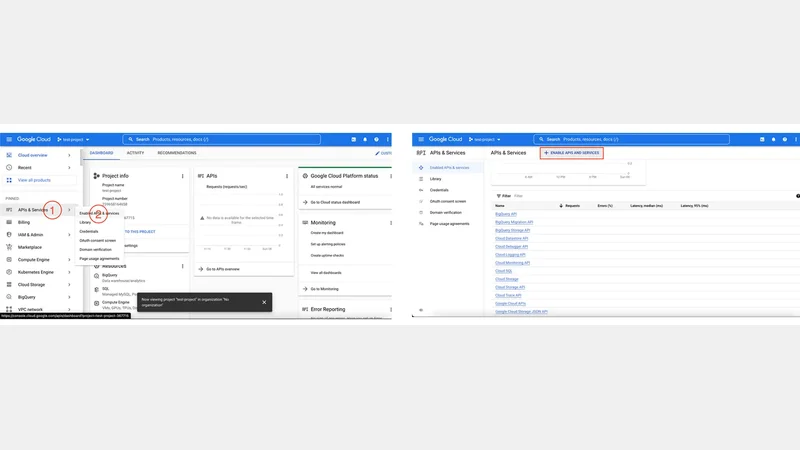Click the Cloud overview icon in sidebar
This screenshot has width=800, height=450.
click(x=9, y=155)
